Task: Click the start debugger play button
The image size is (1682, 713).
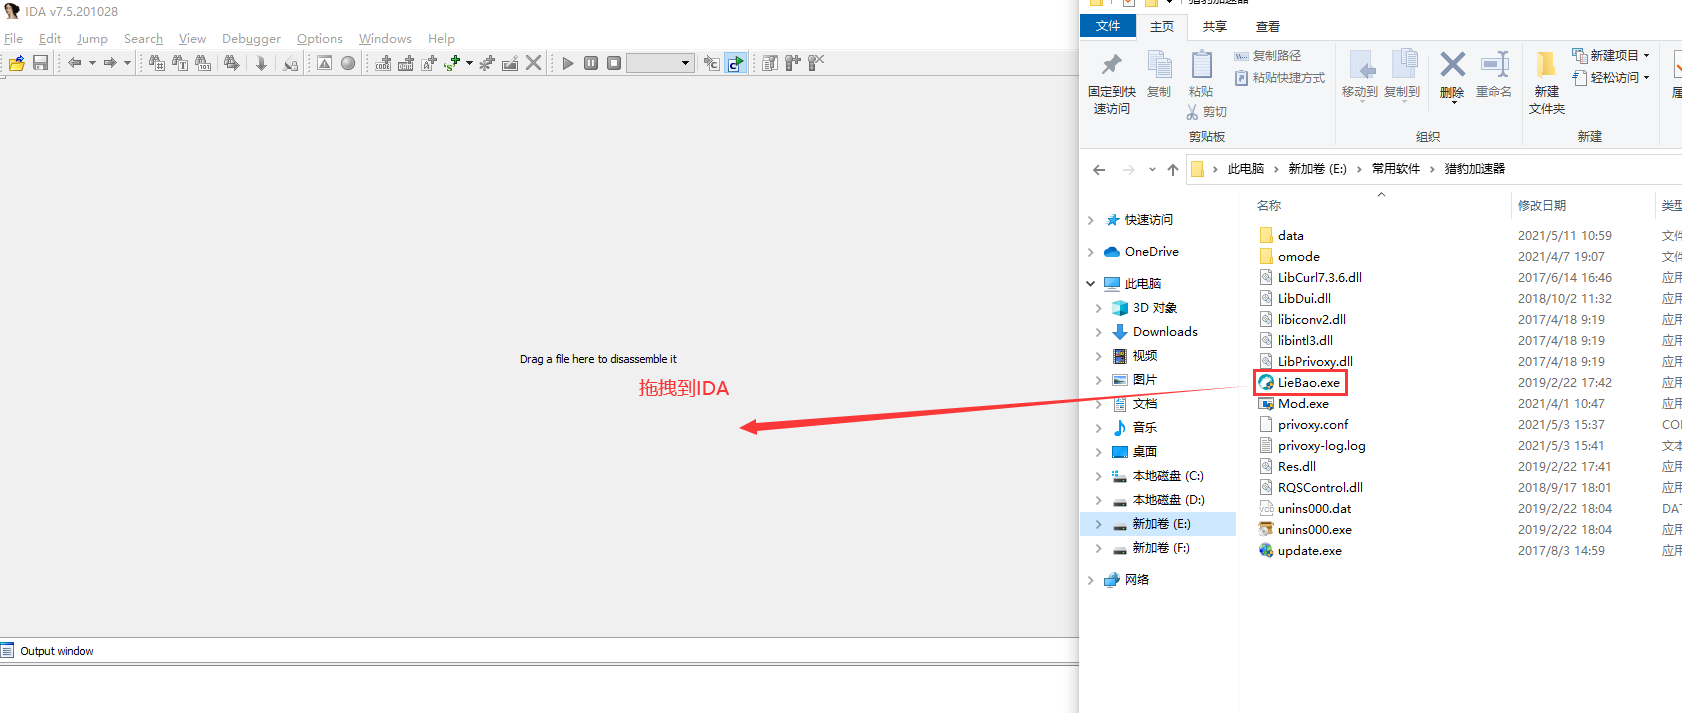Action: [x=568, y=63]
